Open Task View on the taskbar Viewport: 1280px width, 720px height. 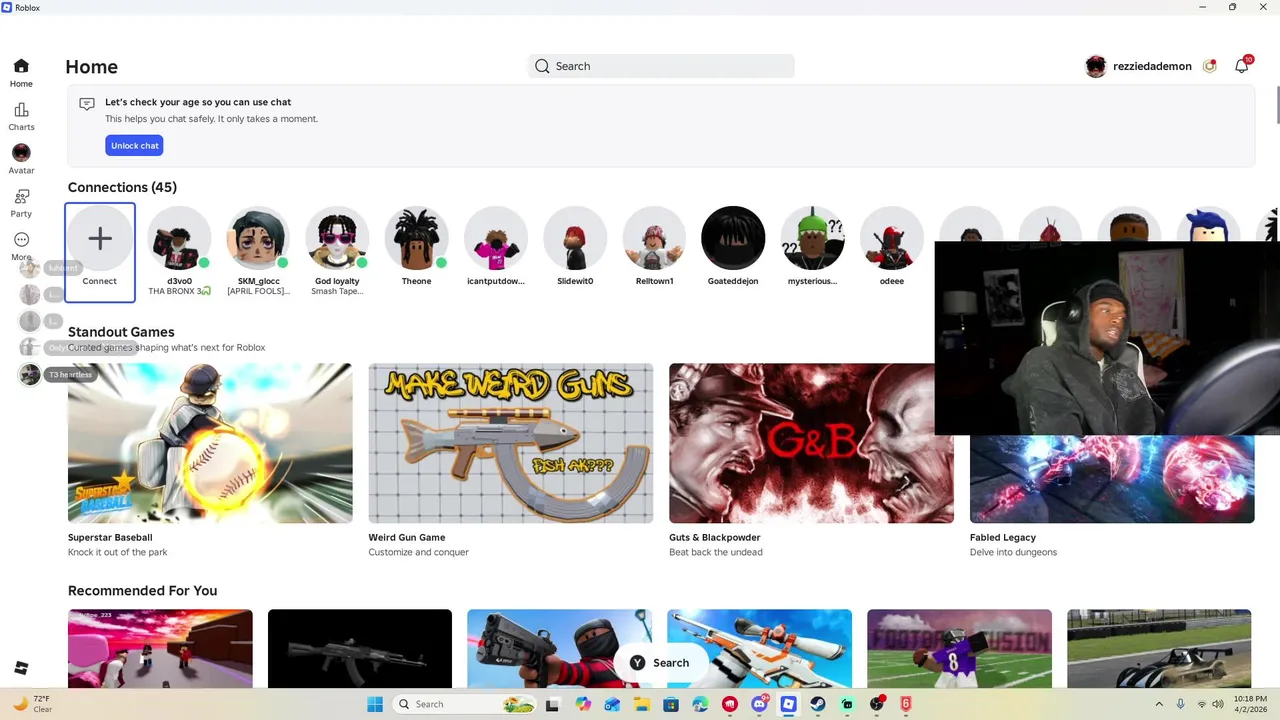pos(552,704)
